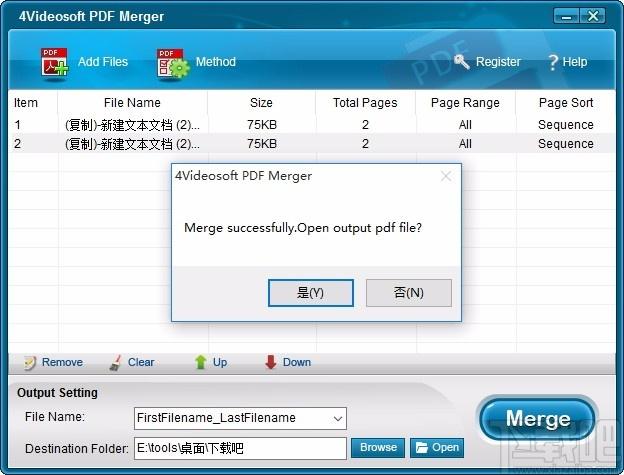
Task: Click the Register key icon
Action: tap(462, 62)
